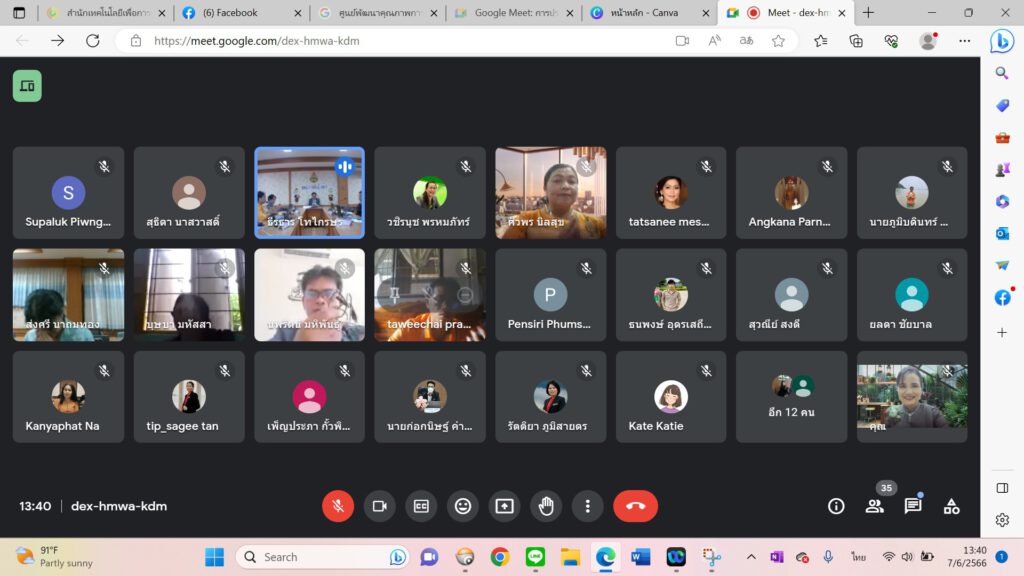The width and height of the screenshot is (1024, 576).
Task: Toggle the camera on or off
Action: 379,506
